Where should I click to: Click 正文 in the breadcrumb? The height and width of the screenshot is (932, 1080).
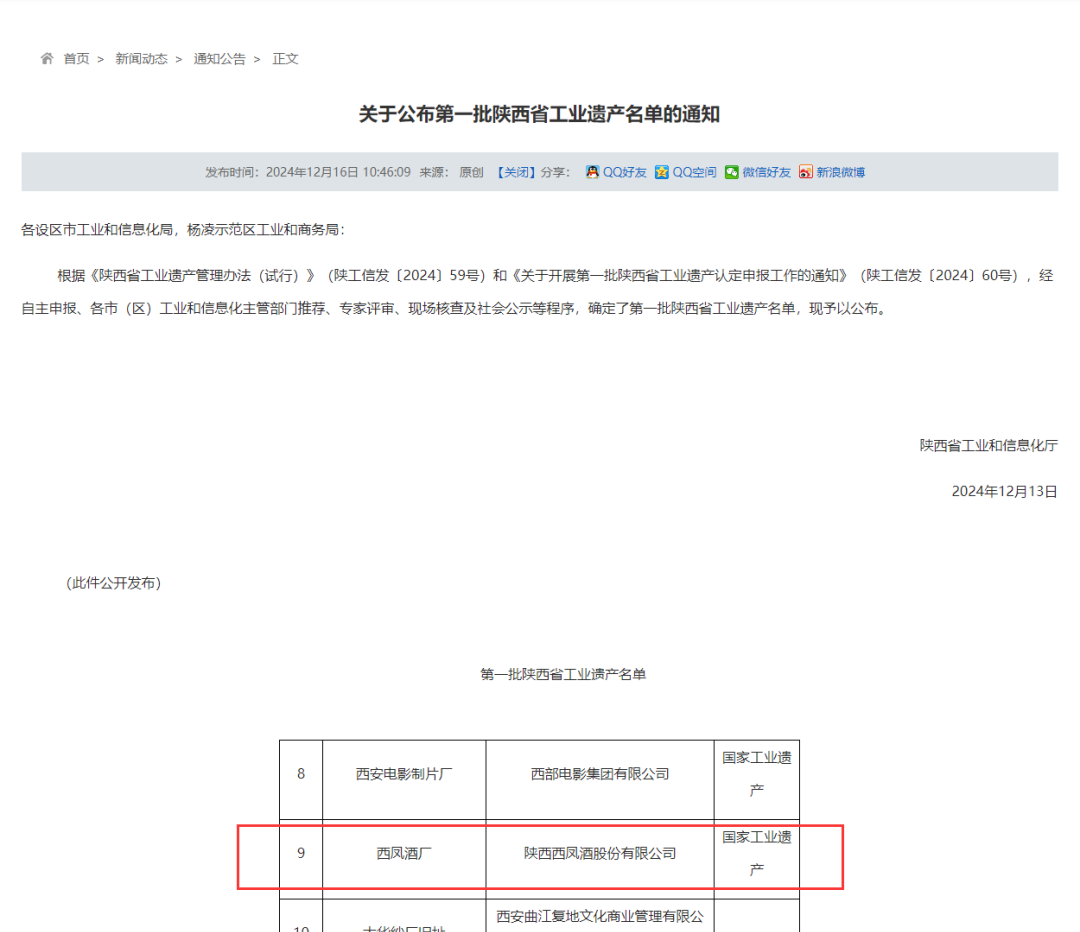pyautogui.click(x=285, y=59)
